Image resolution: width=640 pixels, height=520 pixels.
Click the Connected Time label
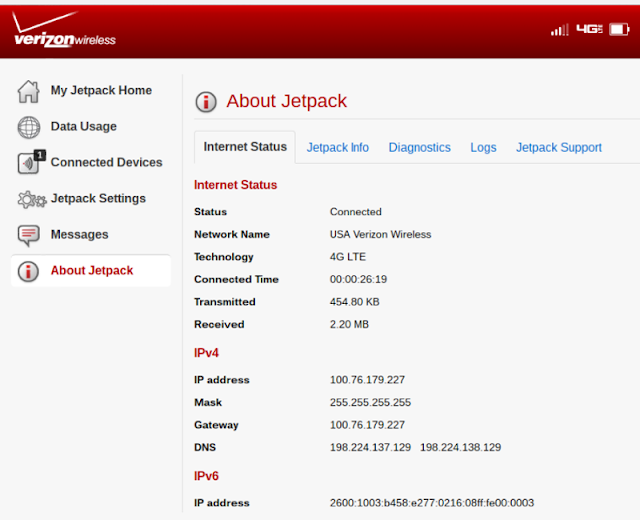(236, 279)
